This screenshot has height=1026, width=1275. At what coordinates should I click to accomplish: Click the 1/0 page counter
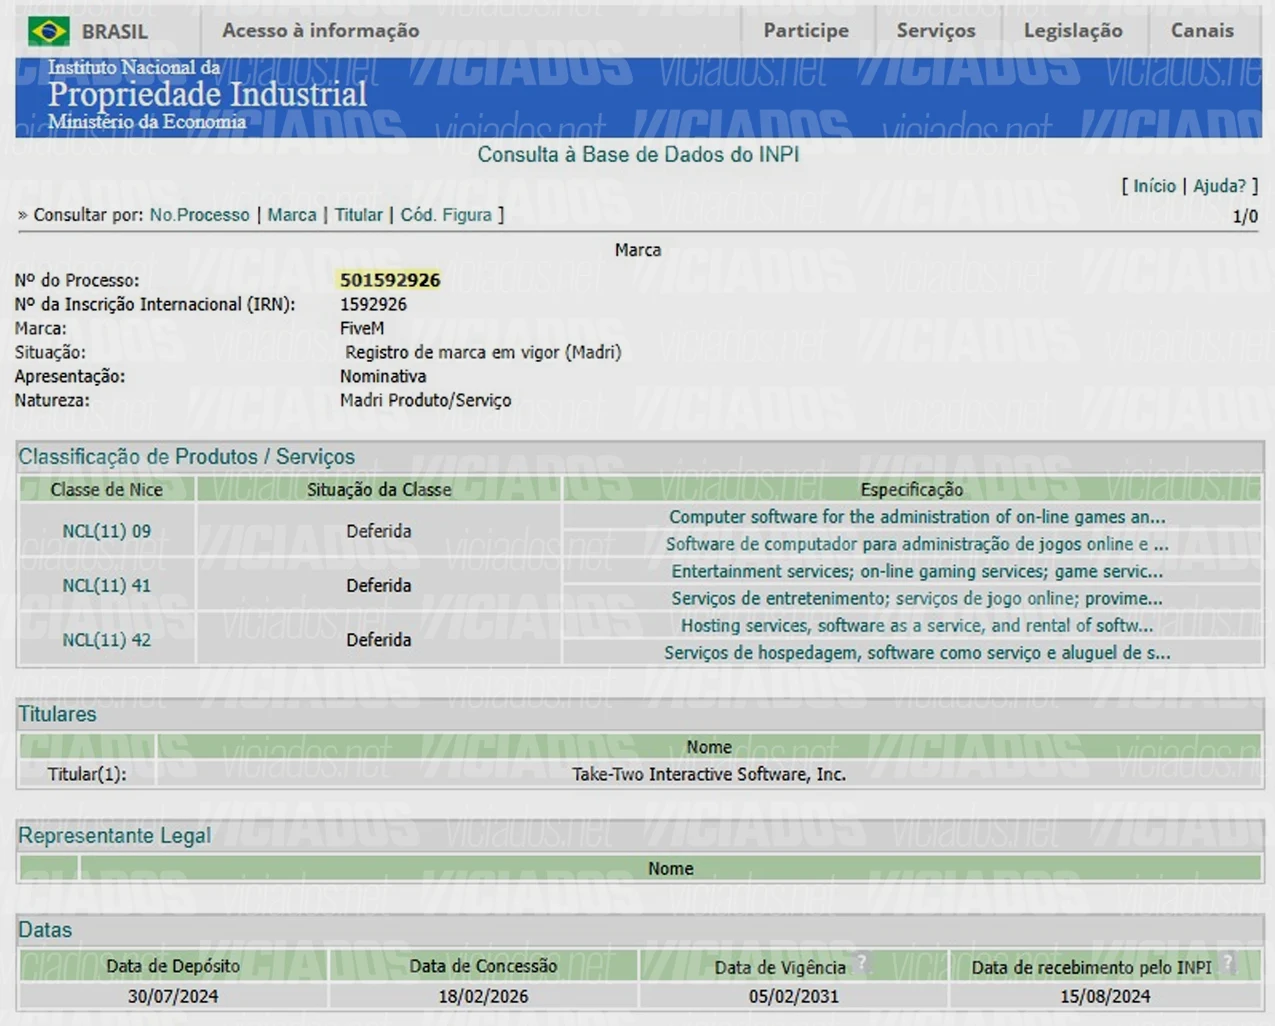click(x=1245, y=217)
